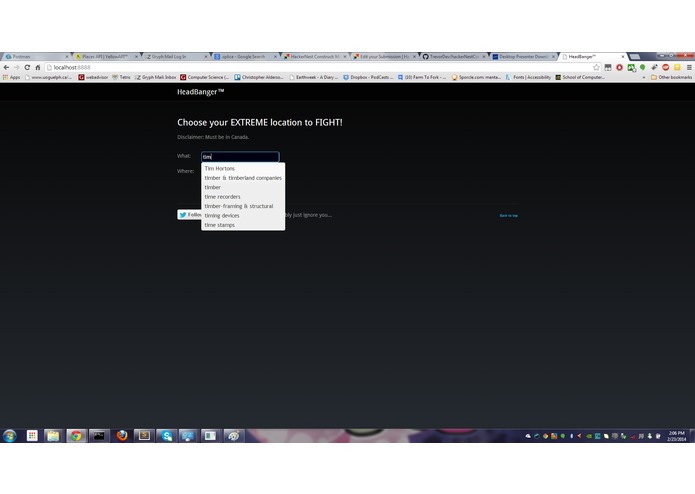Select the 'timing devices' suggestion
This screenshot has width=695, height=494.
[x=243, y=215]
